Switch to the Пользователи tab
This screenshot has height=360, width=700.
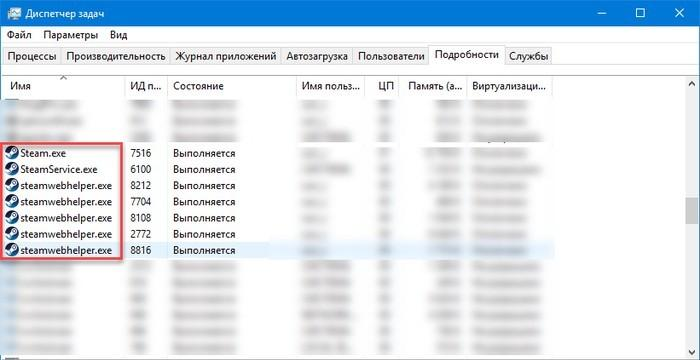click(x=391, y=56)
